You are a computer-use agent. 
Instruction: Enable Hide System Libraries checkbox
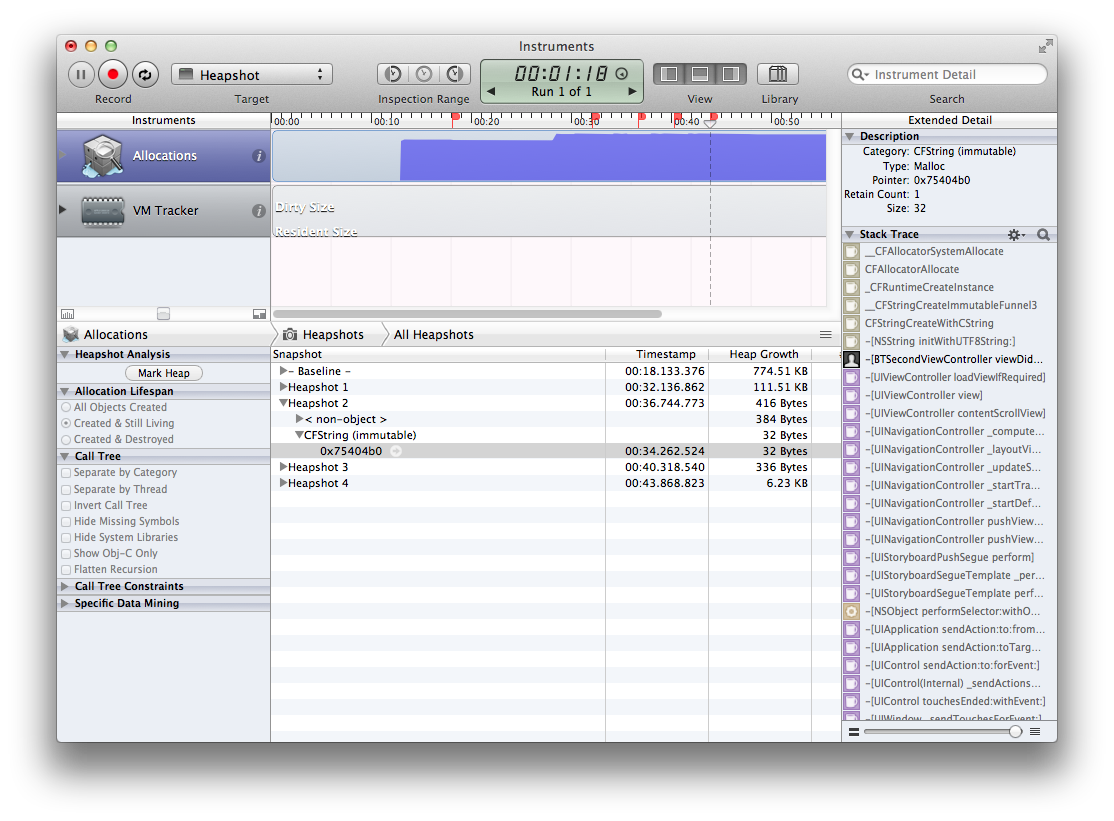pos(66,538)
